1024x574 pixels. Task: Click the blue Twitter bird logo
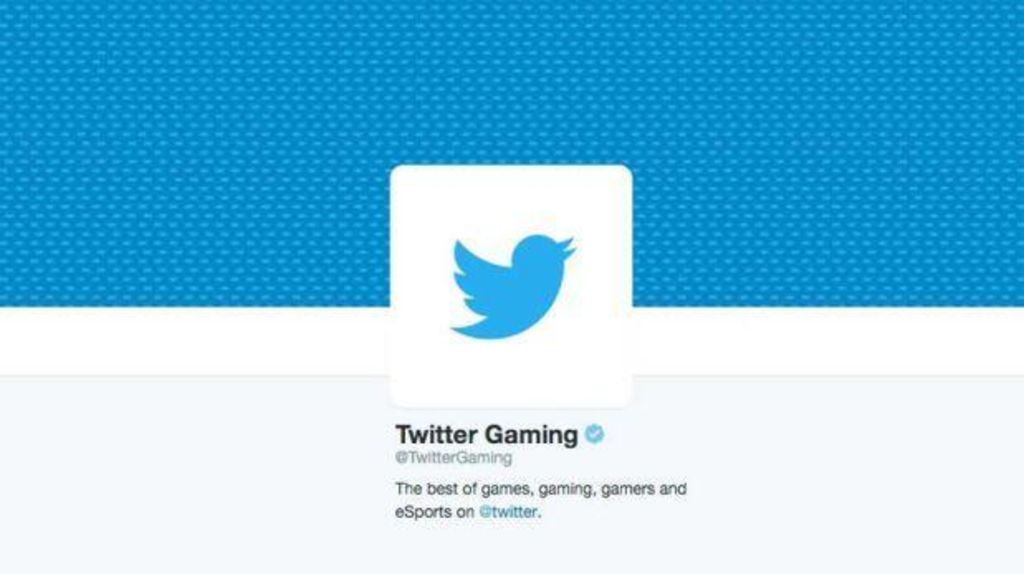coord(513,287)
